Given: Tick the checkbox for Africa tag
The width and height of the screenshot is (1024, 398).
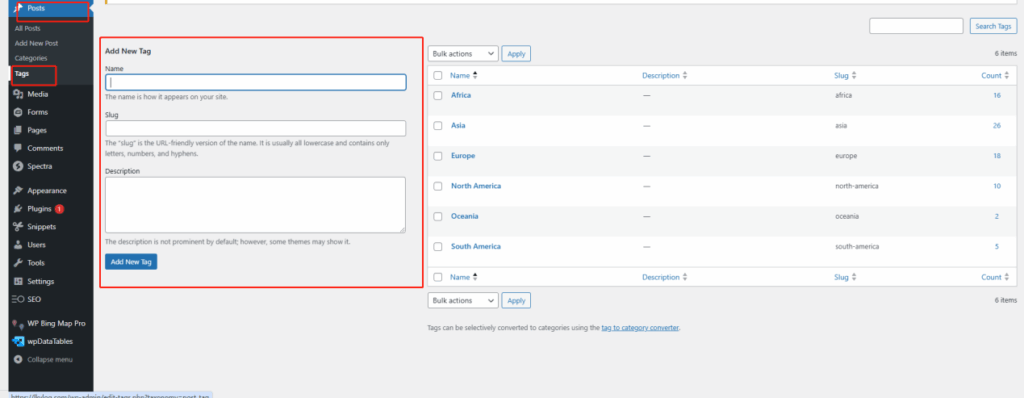Looking at the screenshot, I should 438,95.
